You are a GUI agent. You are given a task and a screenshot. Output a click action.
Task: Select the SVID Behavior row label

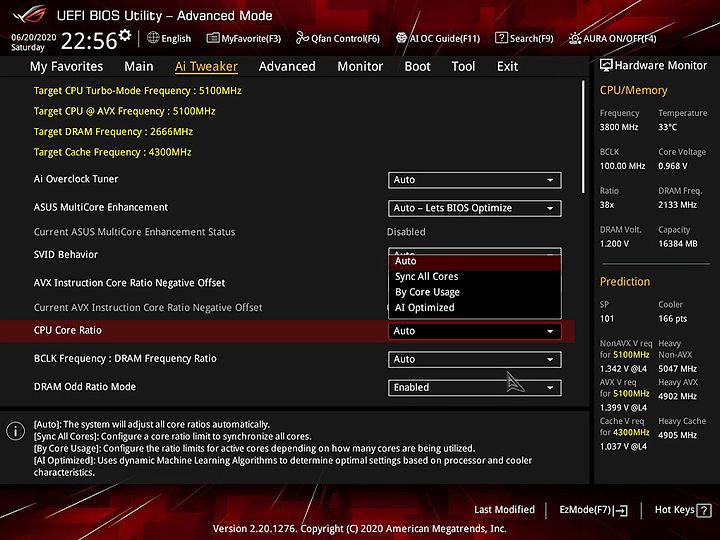pyautogui.click(x=66, y=254)
